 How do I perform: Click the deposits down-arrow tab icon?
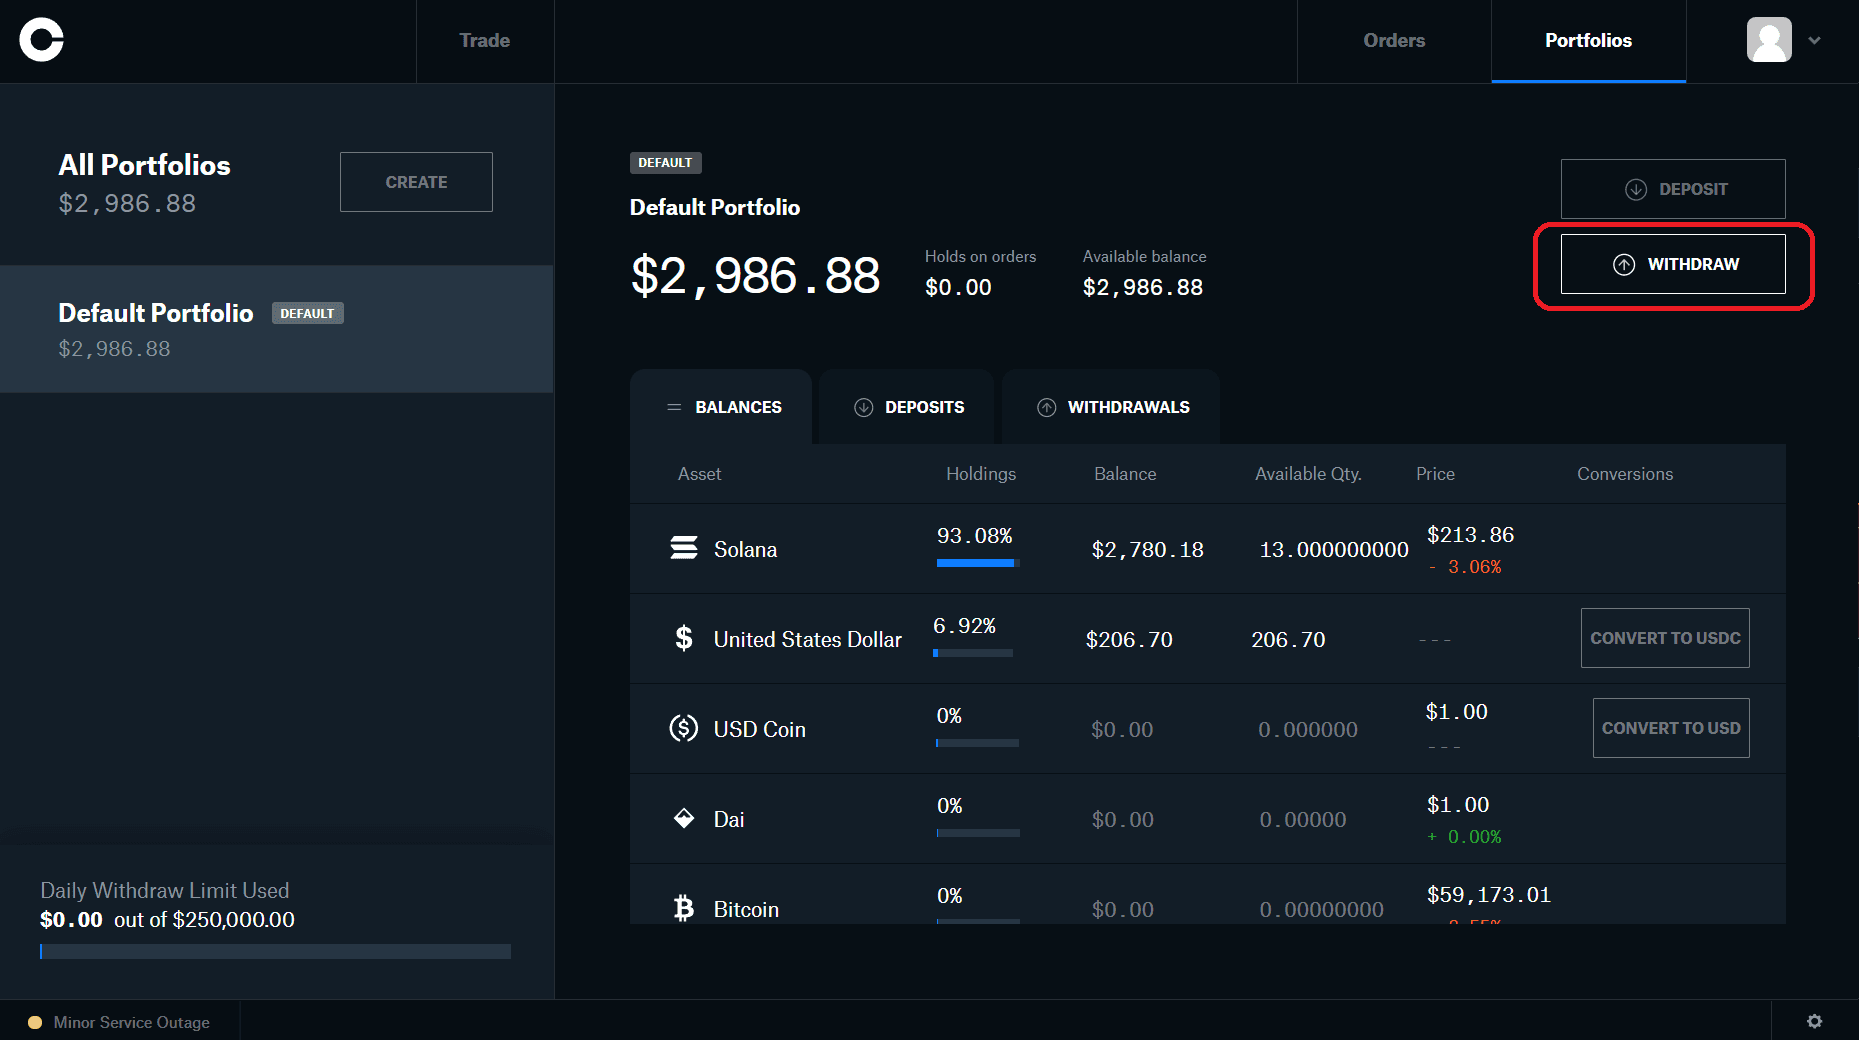(863, 407)
